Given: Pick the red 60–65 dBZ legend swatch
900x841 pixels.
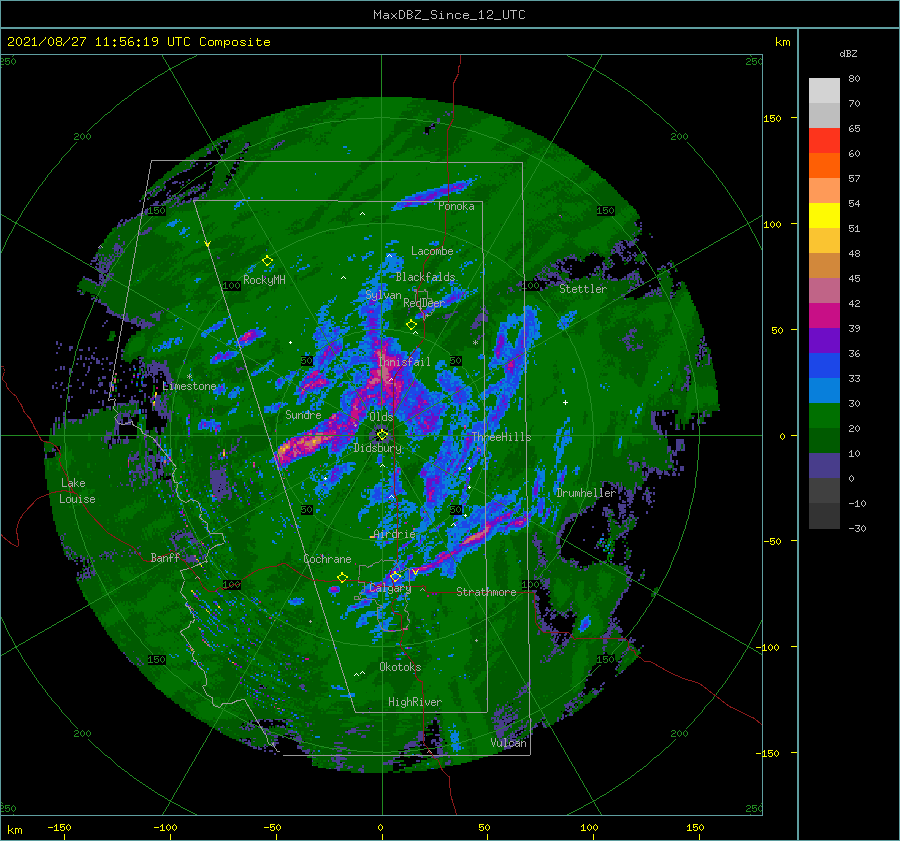Looking at the screenshot, I should [824, 141].
